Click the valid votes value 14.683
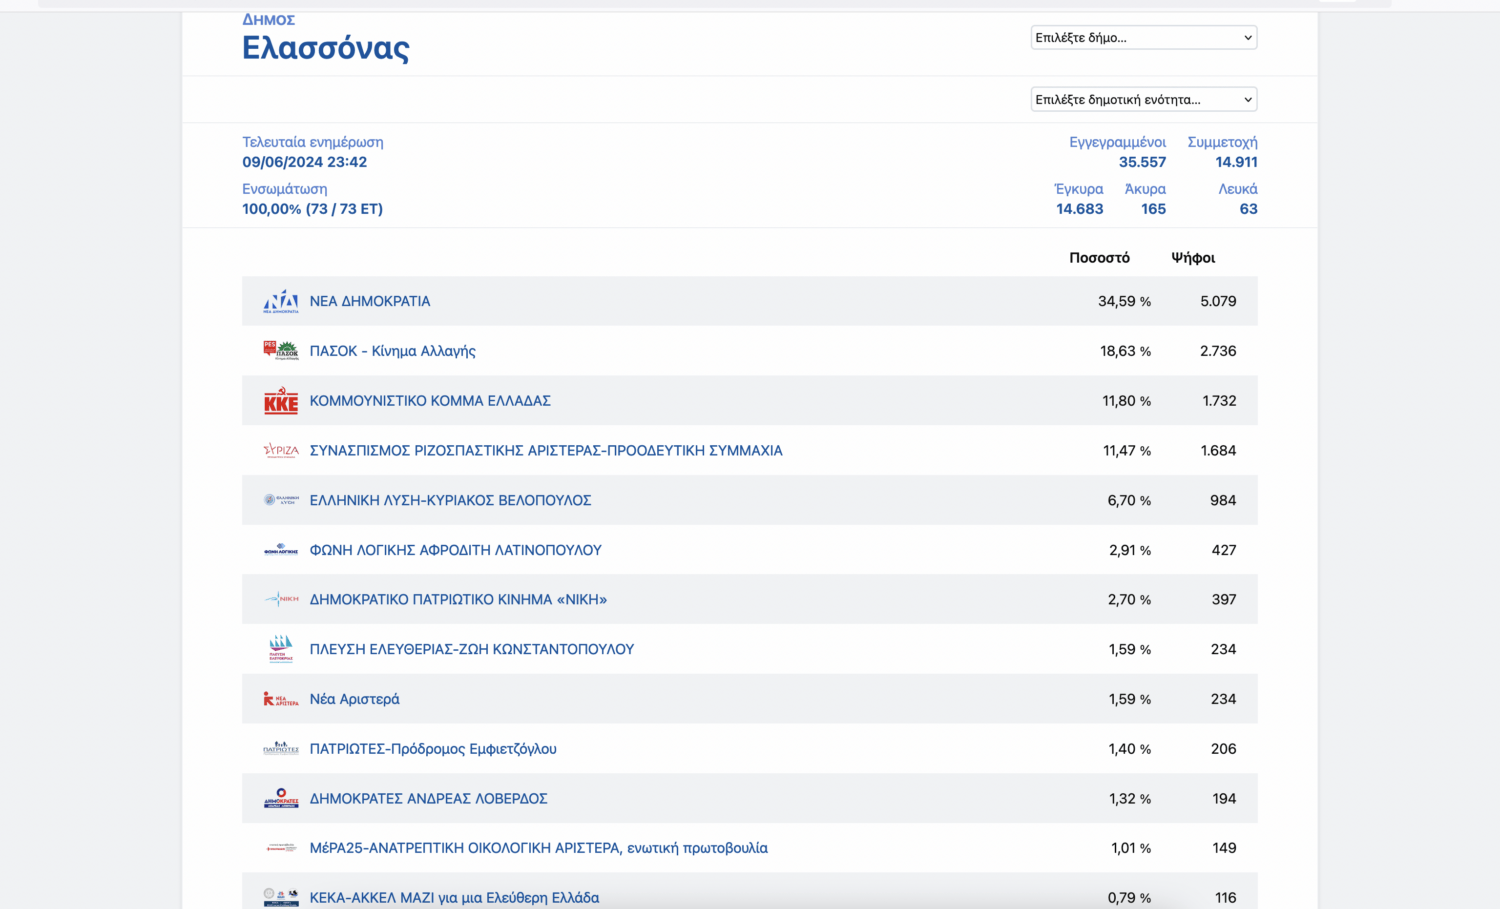The height and width of the screenshot is (909, 1500). pos(1080,209)
